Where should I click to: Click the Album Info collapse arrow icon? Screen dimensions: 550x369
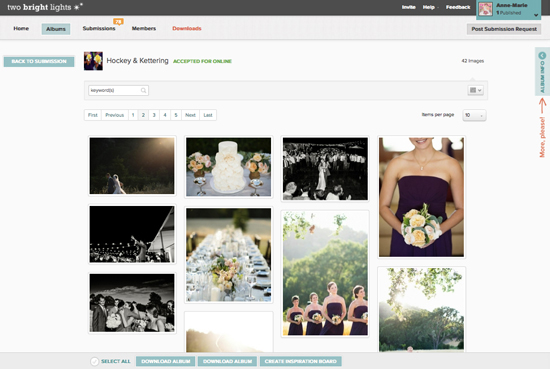click(542, 55)
